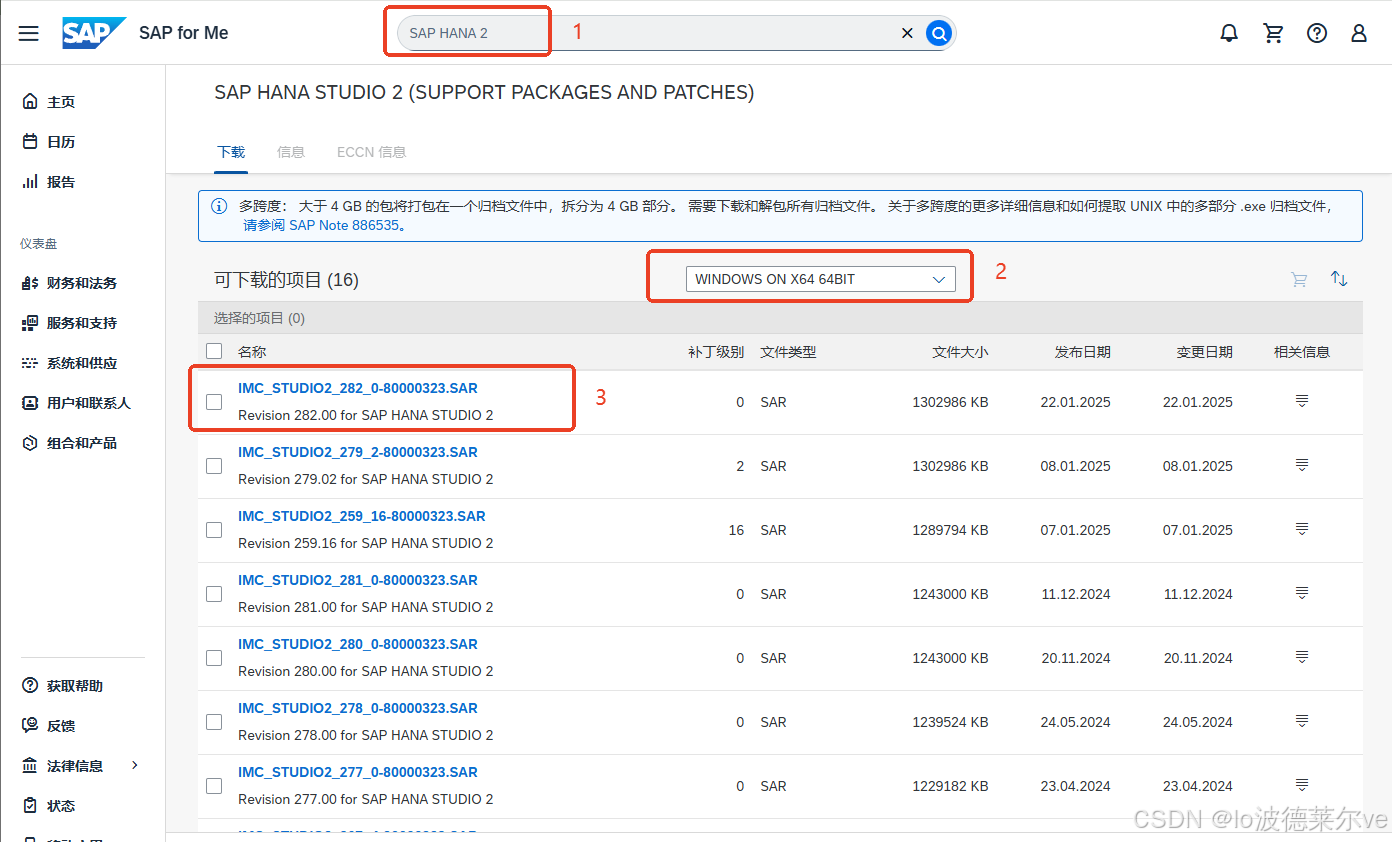Check the IMC_STUDIO2_259_16 row checkbox
The height and width of the screenshot is (842, 1392).
(x=214, y=530)
